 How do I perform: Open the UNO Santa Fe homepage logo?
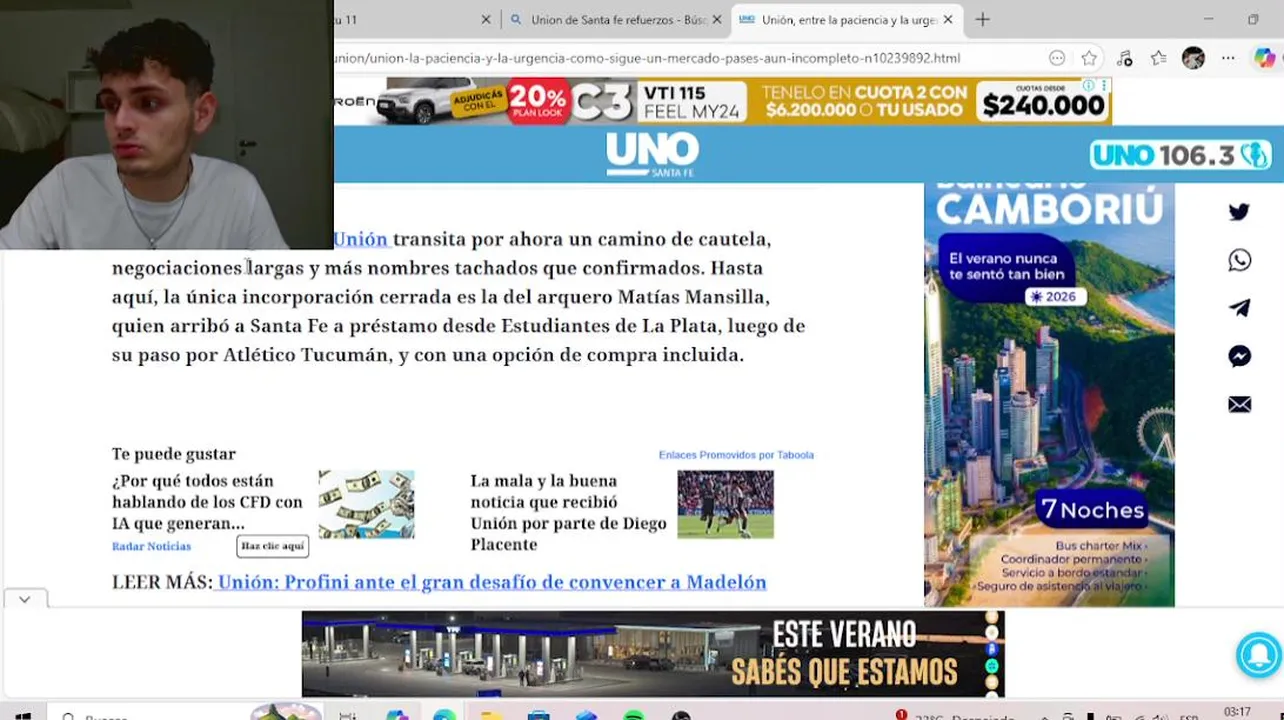[652, 155]
